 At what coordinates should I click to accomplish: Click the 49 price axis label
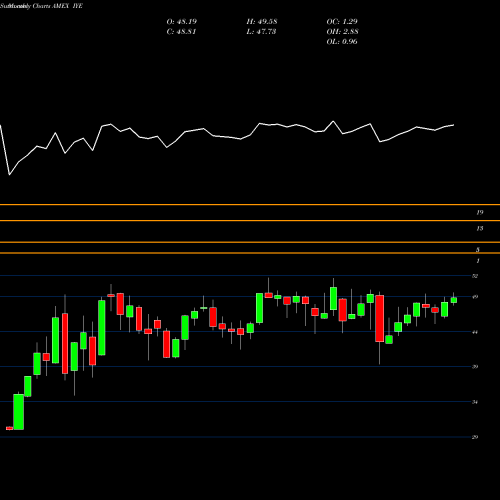[x=475, y=297]
